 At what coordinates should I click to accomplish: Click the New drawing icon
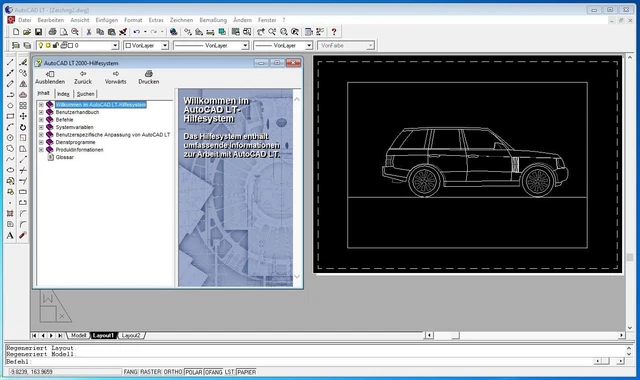tap(16, 31)
